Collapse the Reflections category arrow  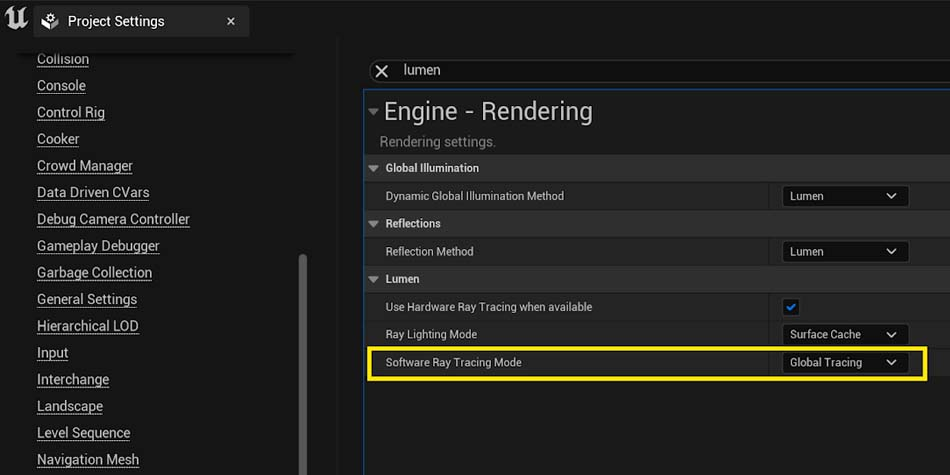click(373, 224)
